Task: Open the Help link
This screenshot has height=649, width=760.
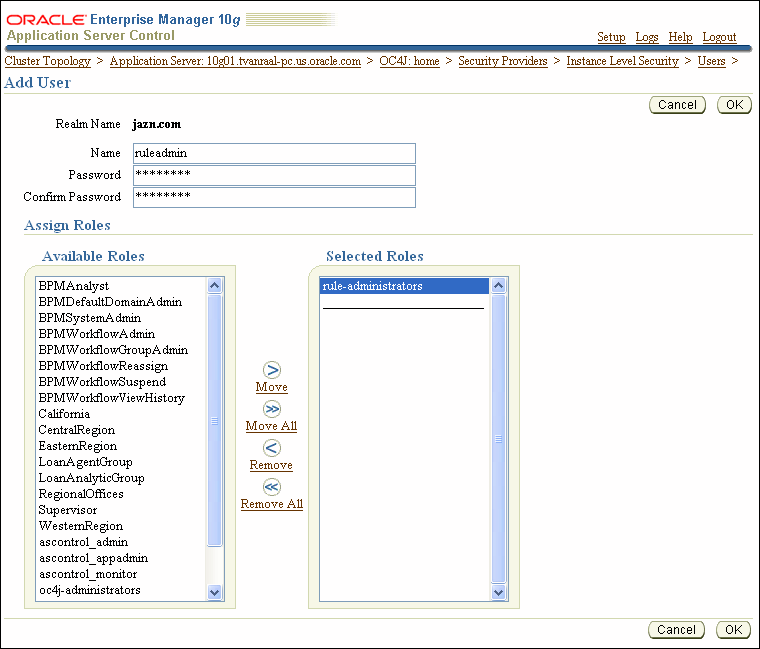Action: tap(681, 37)
